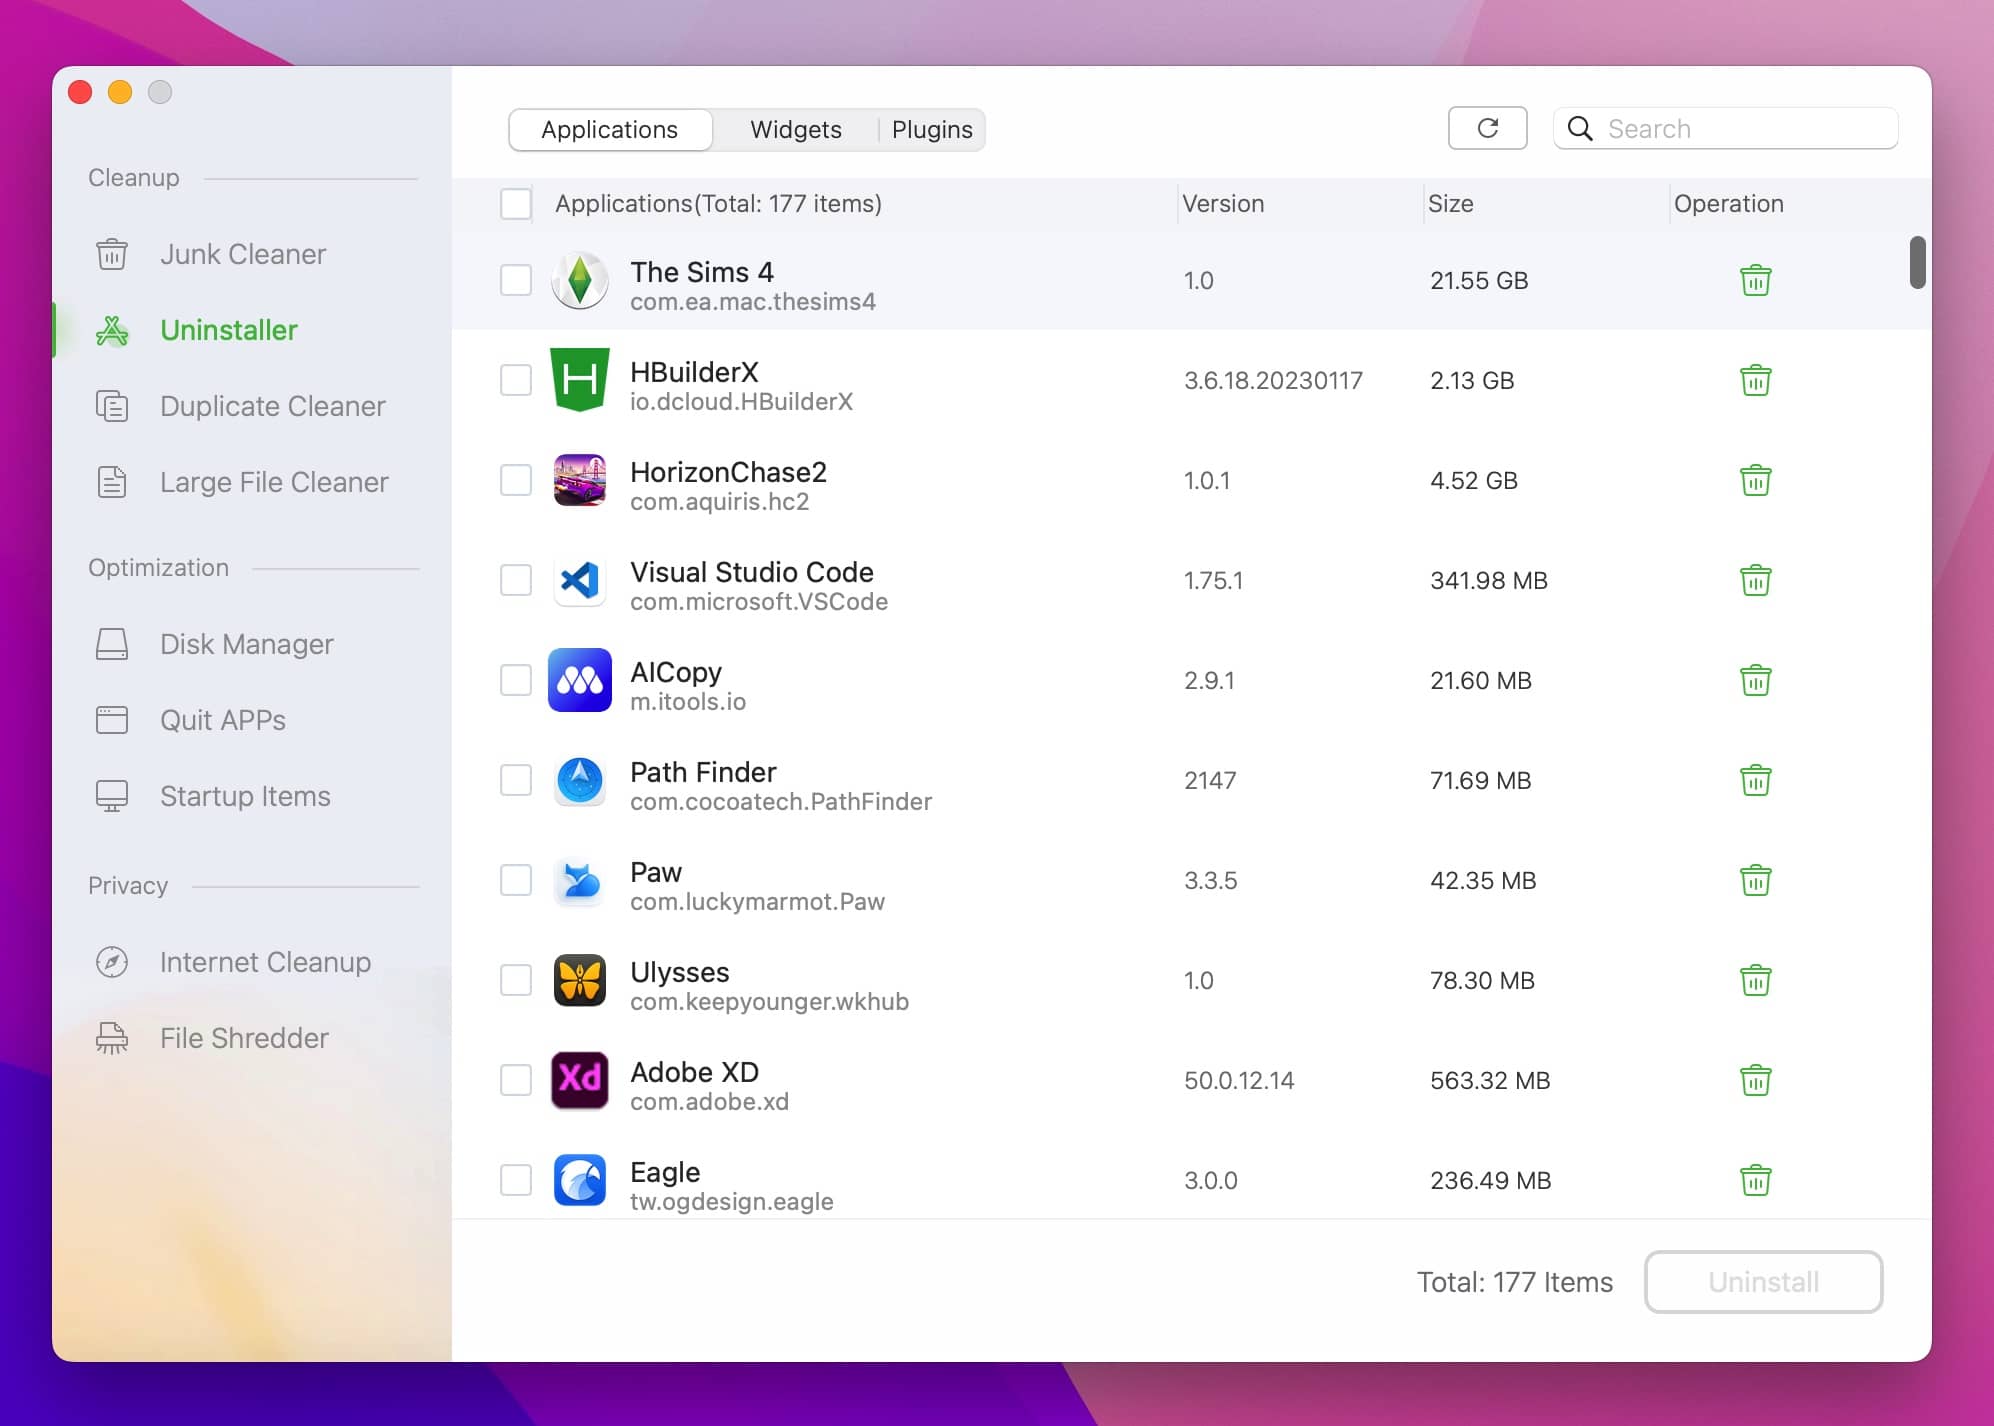Click the refresh list button
Image resolution: width=1994 pixels, height=1426 pixels.
coord(1487,128)
